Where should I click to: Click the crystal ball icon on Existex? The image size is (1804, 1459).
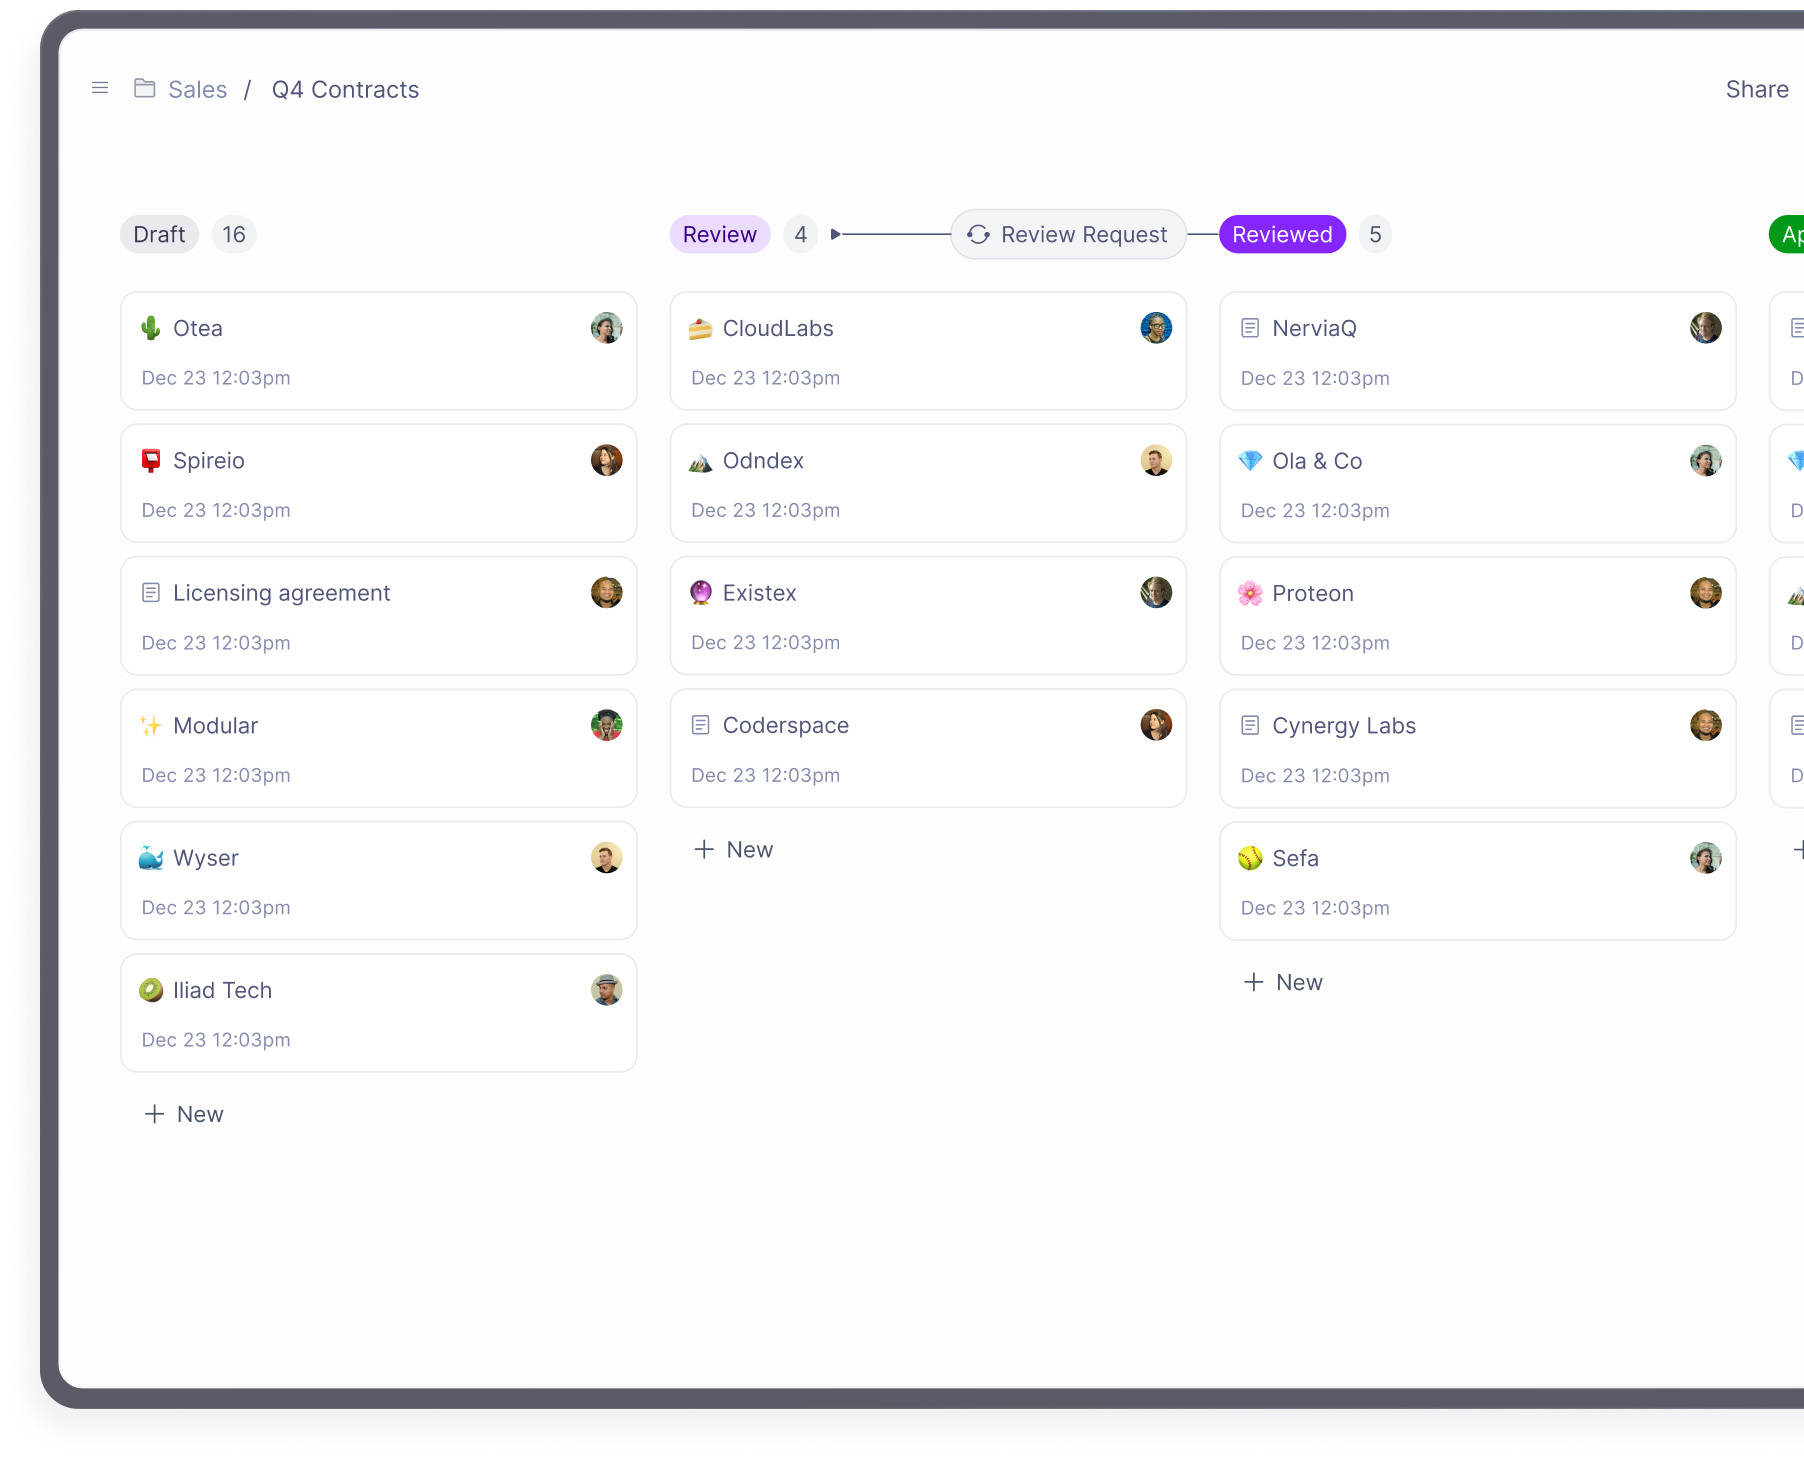(x=701, y=593)
